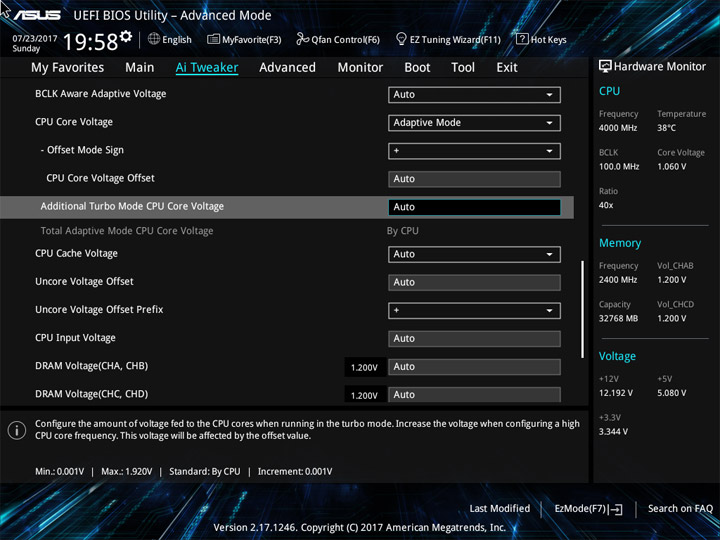Select Additional Turbo Mode CPU Core Voltage row label
This screenshot has height=540, width=720.
click(132, 207)
